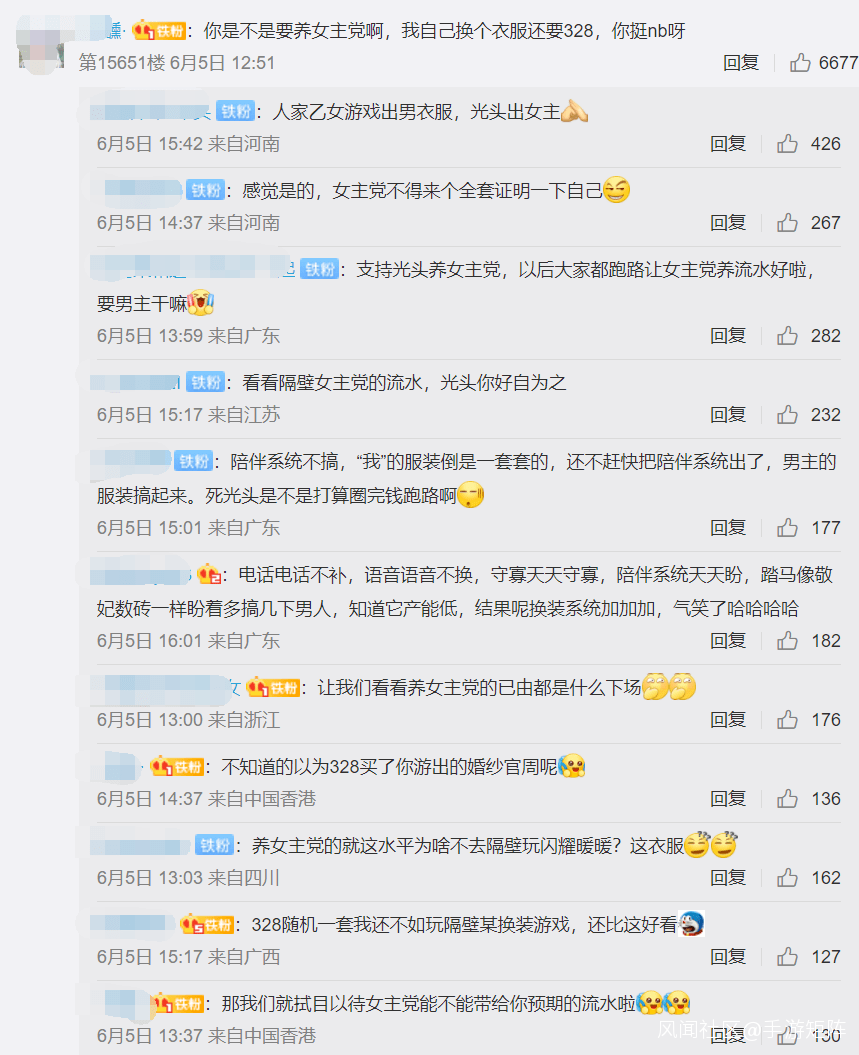
Task: Reply to the 13:00 Zhejiang comment
Action: pos(729,720)
